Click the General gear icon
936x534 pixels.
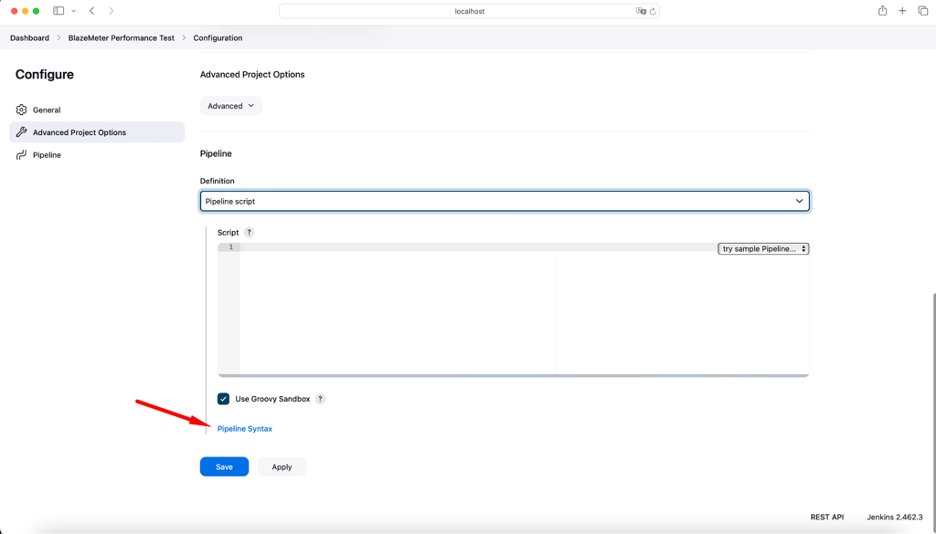(x=21, y=110)
